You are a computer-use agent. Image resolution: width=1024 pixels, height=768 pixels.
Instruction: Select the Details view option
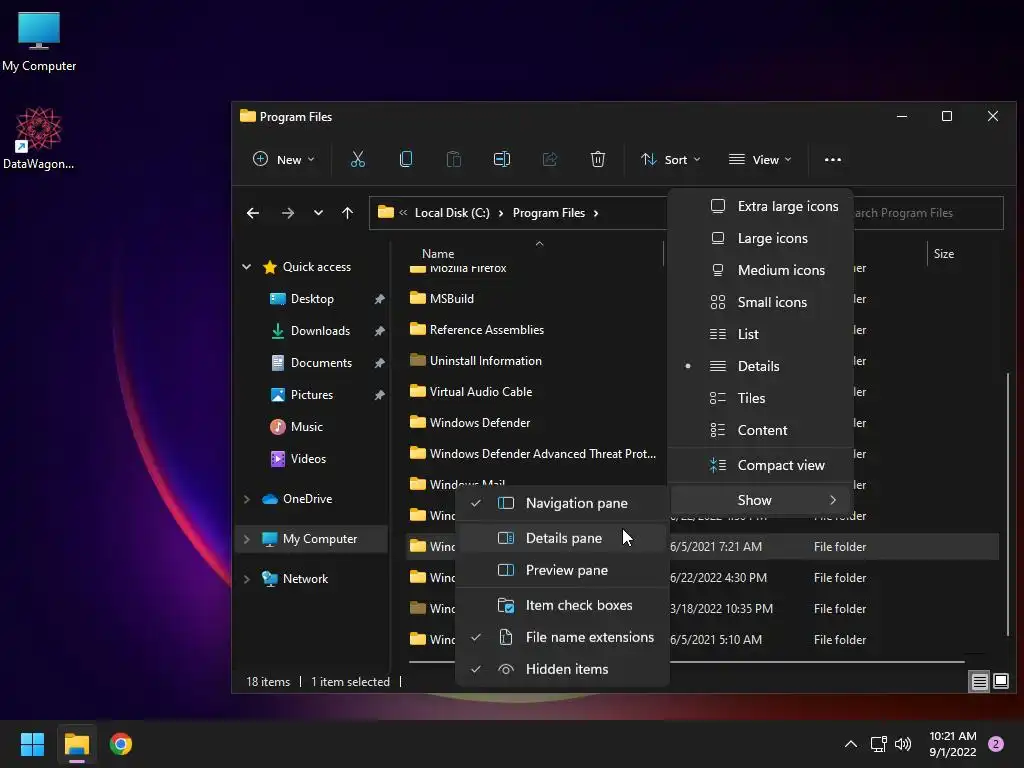(x=761, y=366)
